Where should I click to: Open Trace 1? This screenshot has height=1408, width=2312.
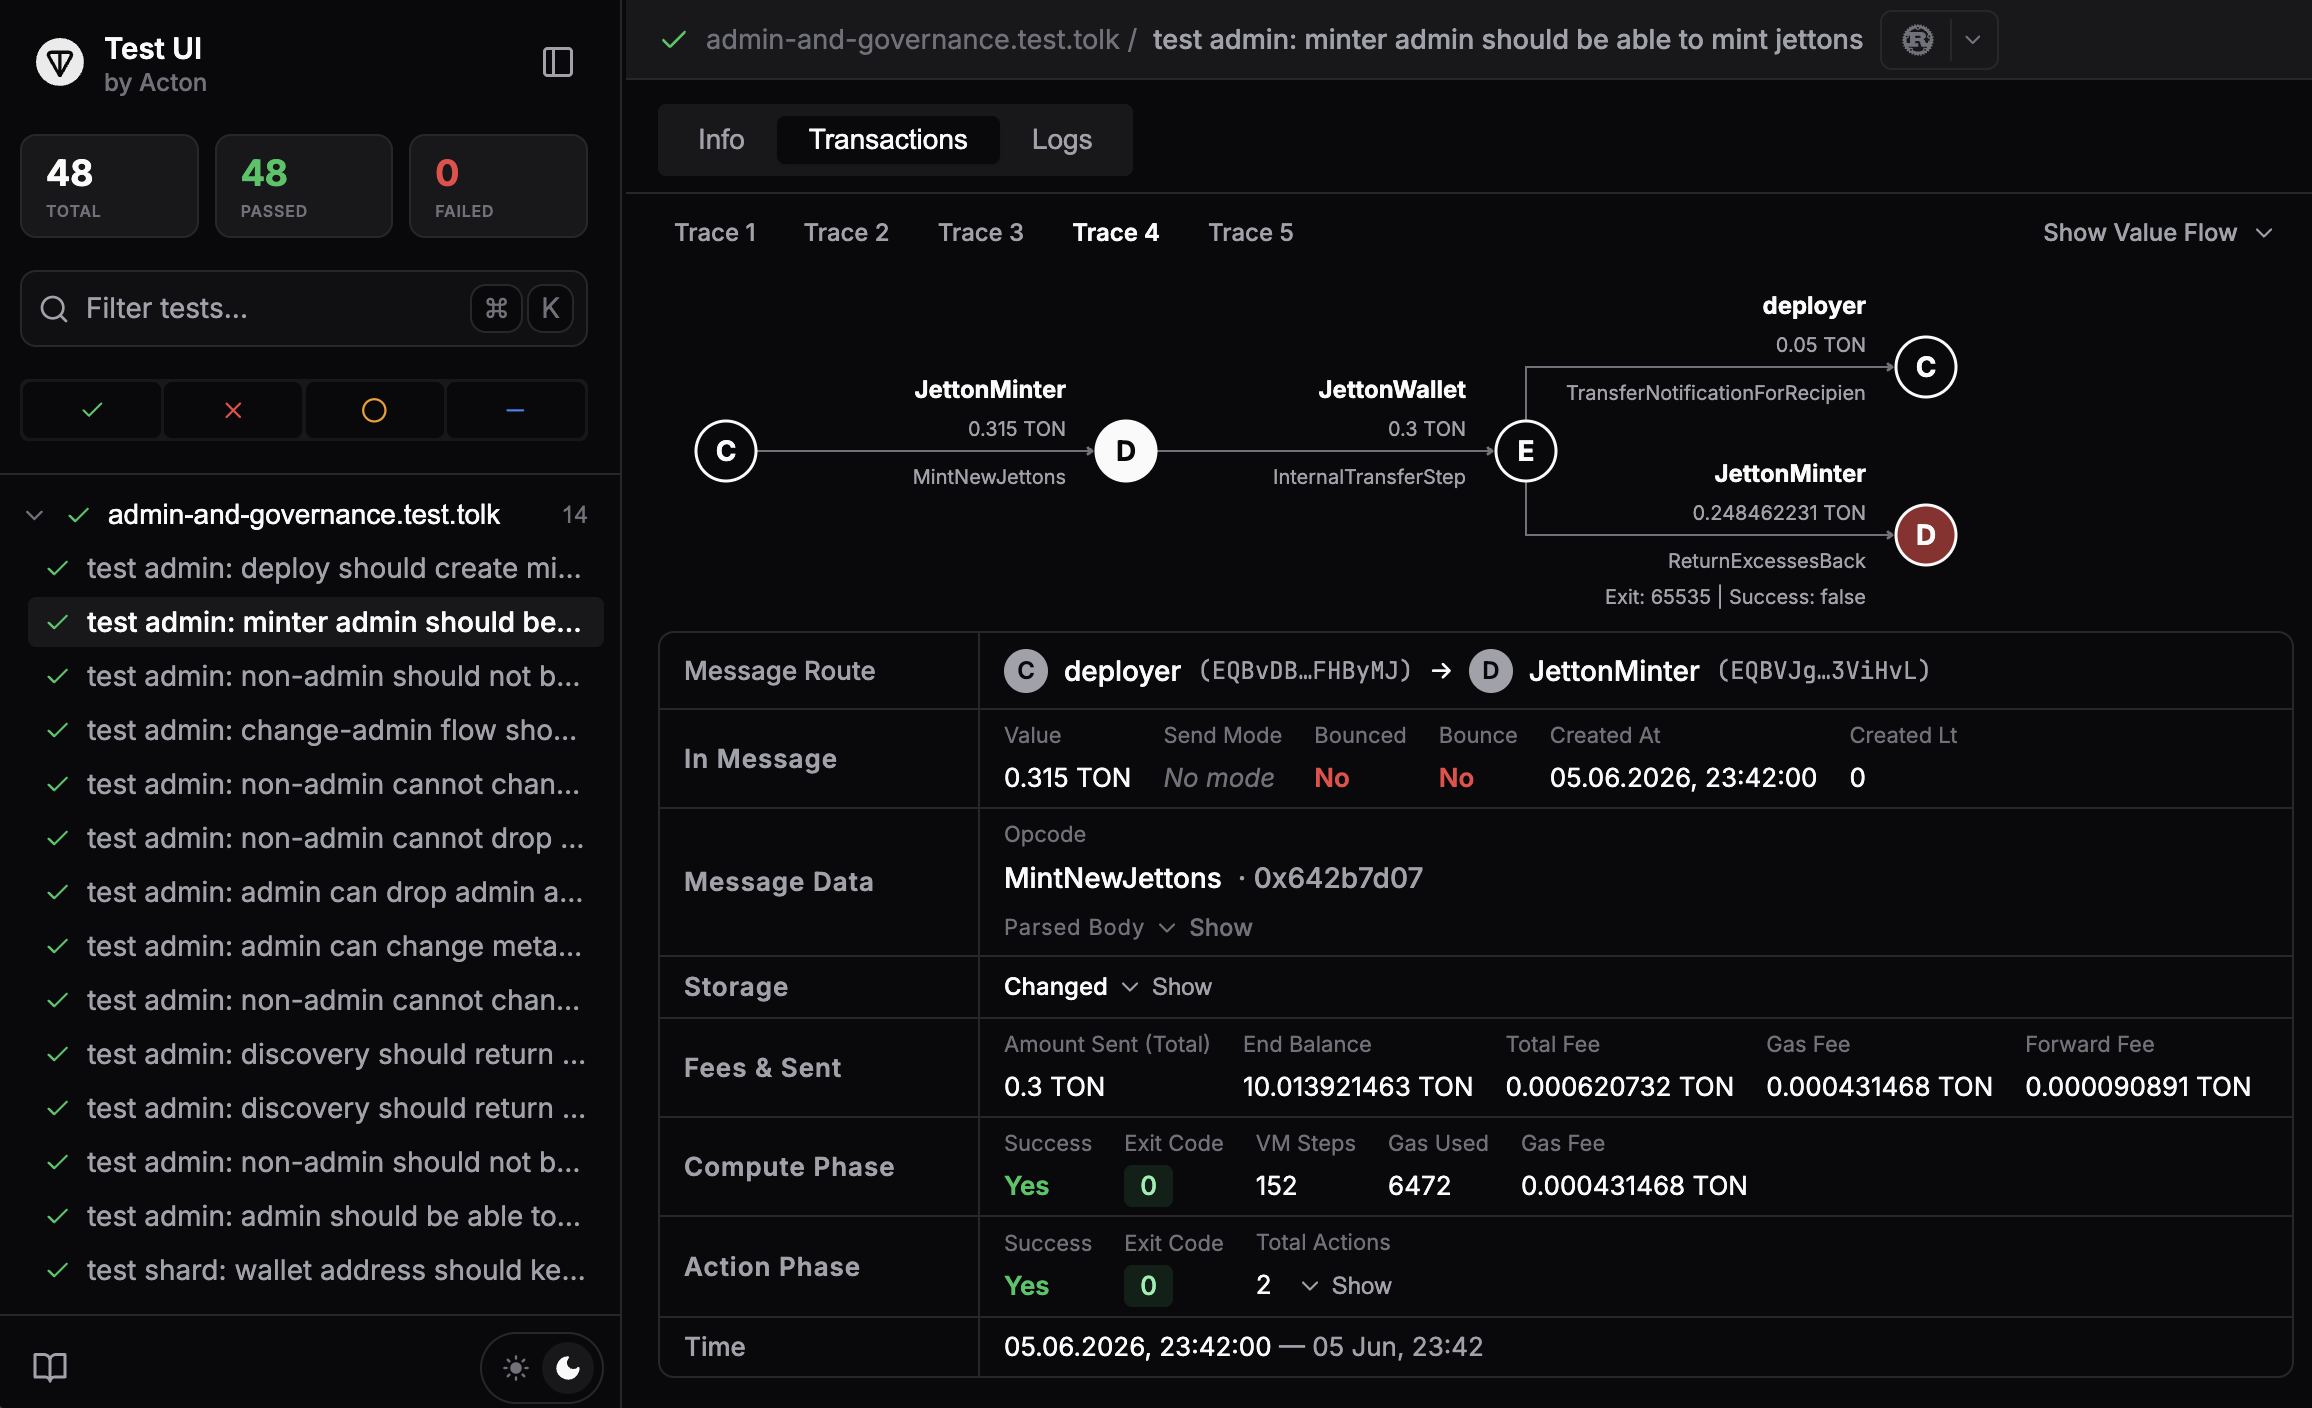[715, 233]
